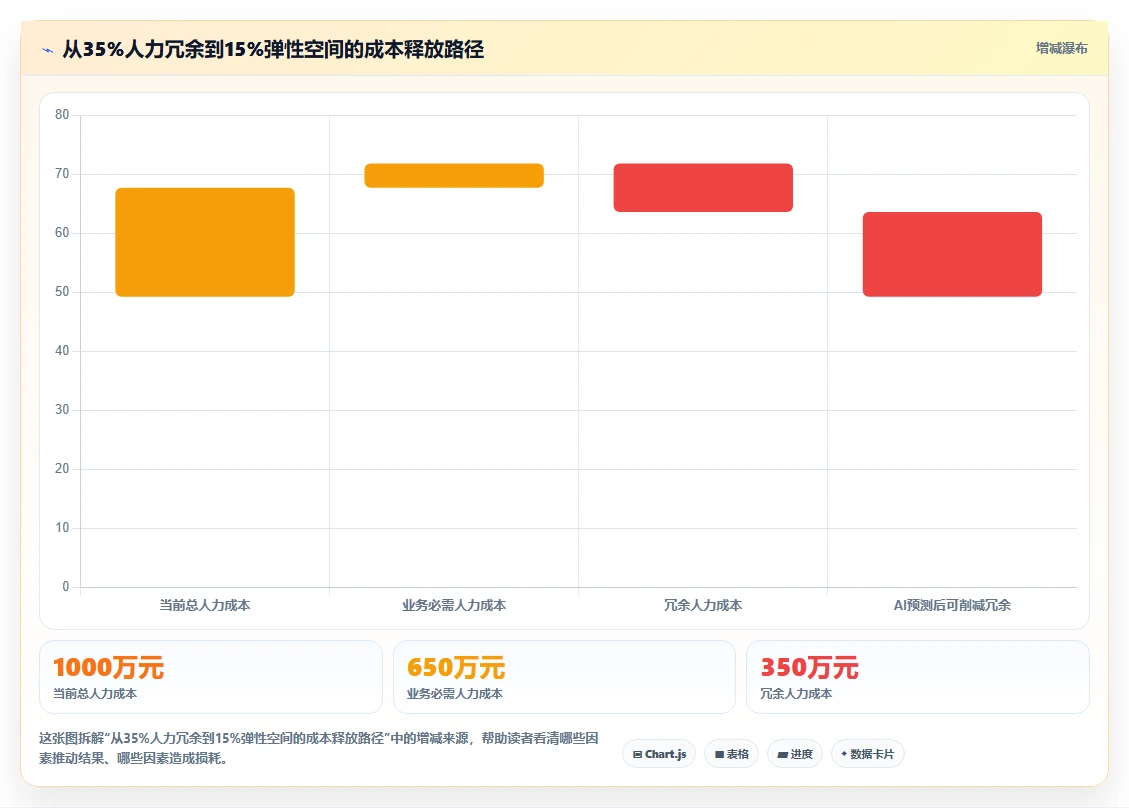Click the 表格 tag chip

[x=732, y=754]
